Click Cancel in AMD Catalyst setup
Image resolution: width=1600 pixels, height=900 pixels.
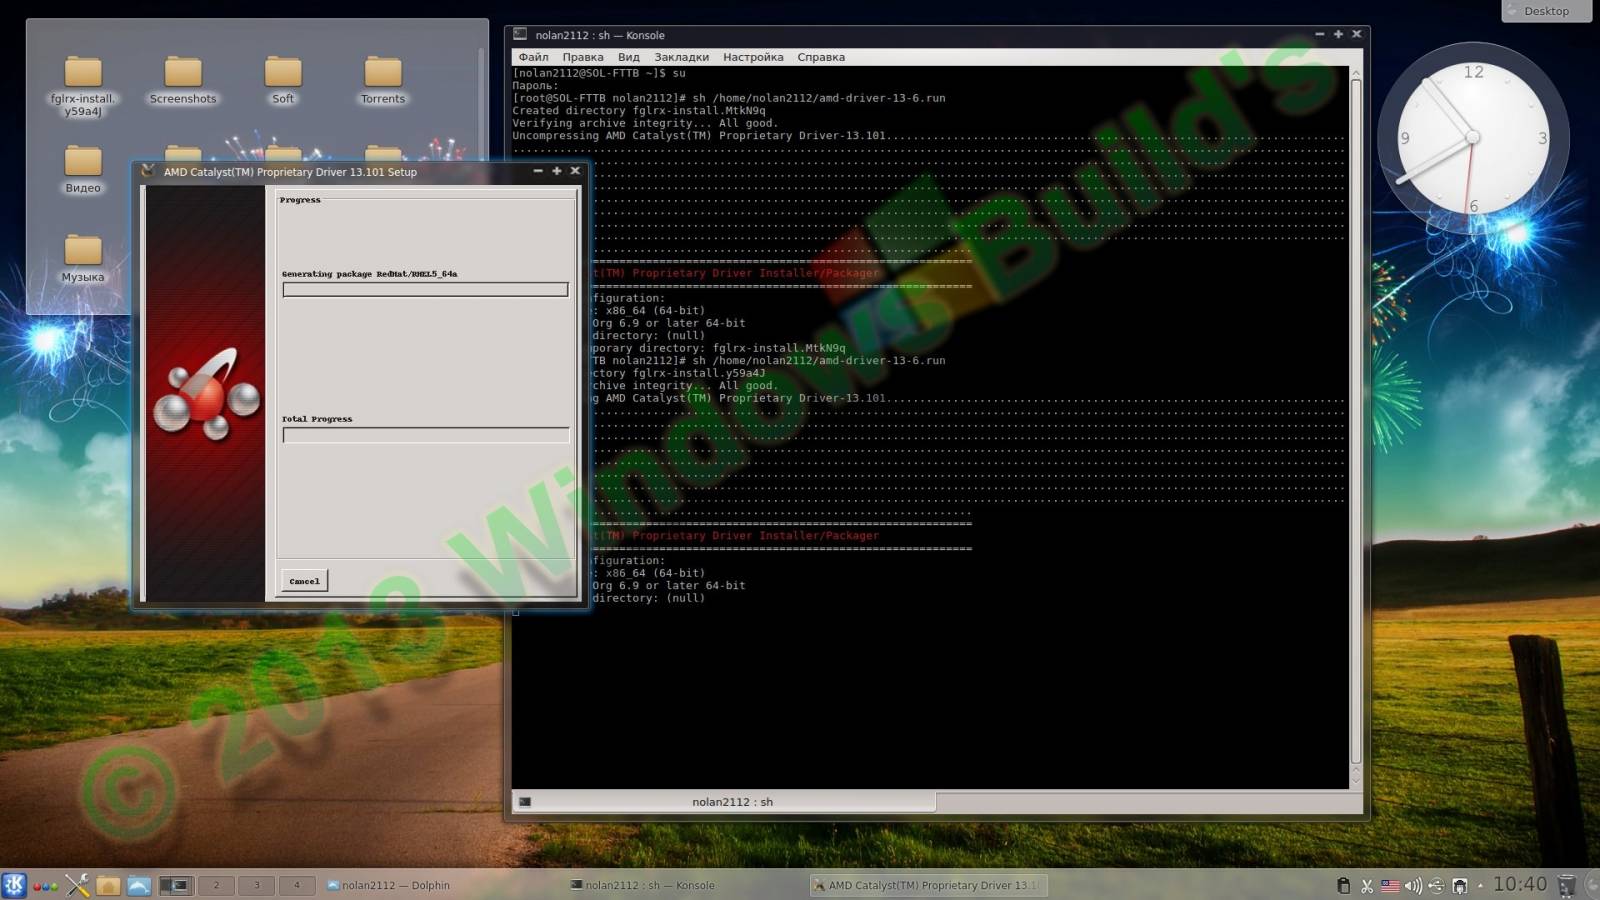[305, 581]
